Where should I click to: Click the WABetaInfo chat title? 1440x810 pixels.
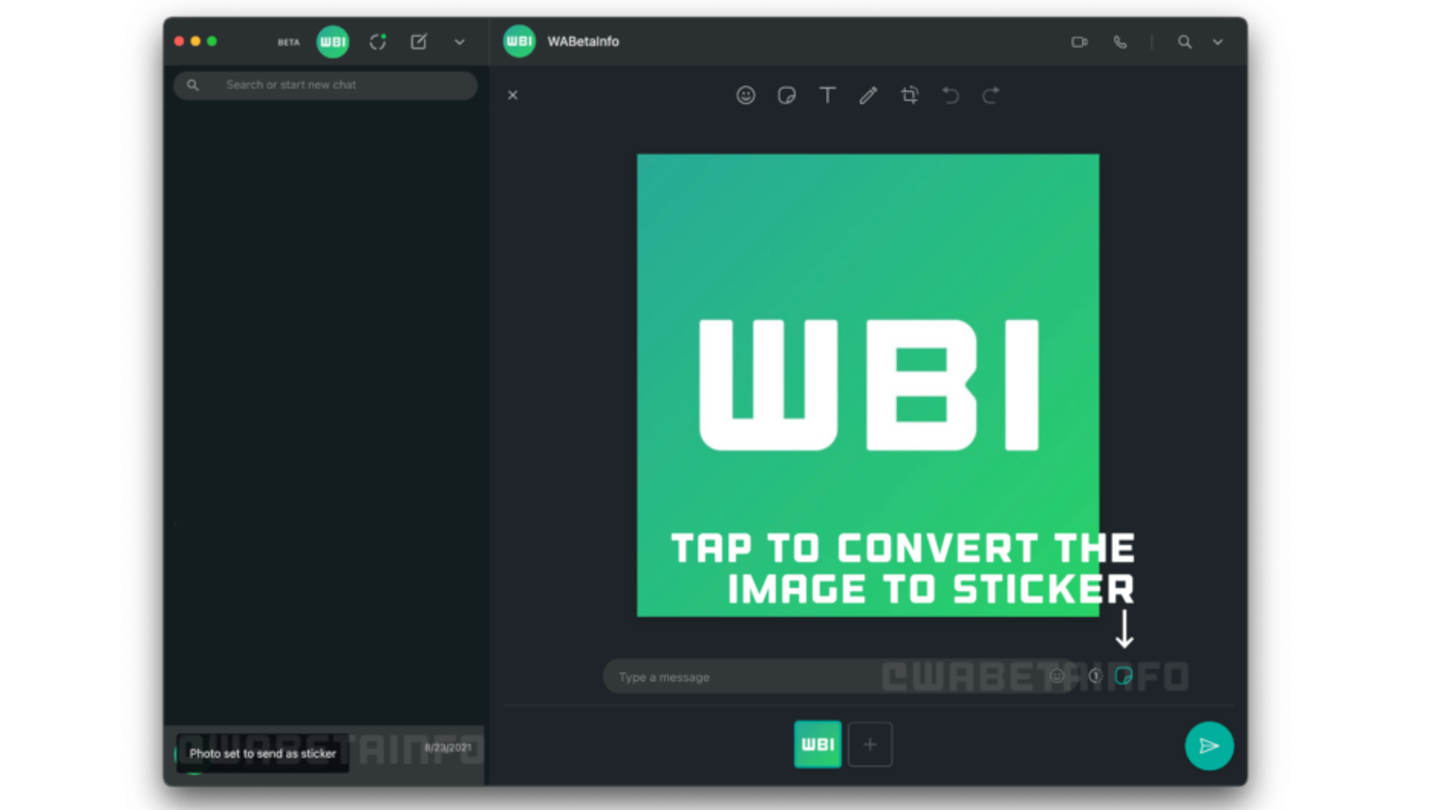click(583, 42)
